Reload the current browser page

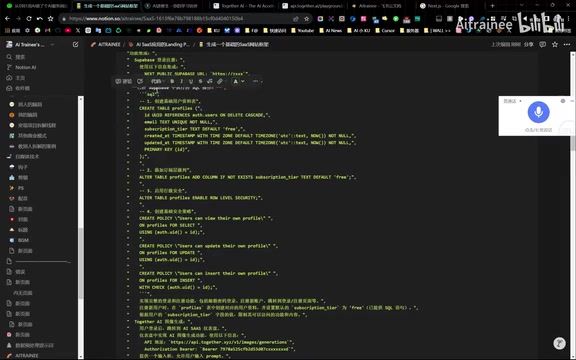point(29,18)
